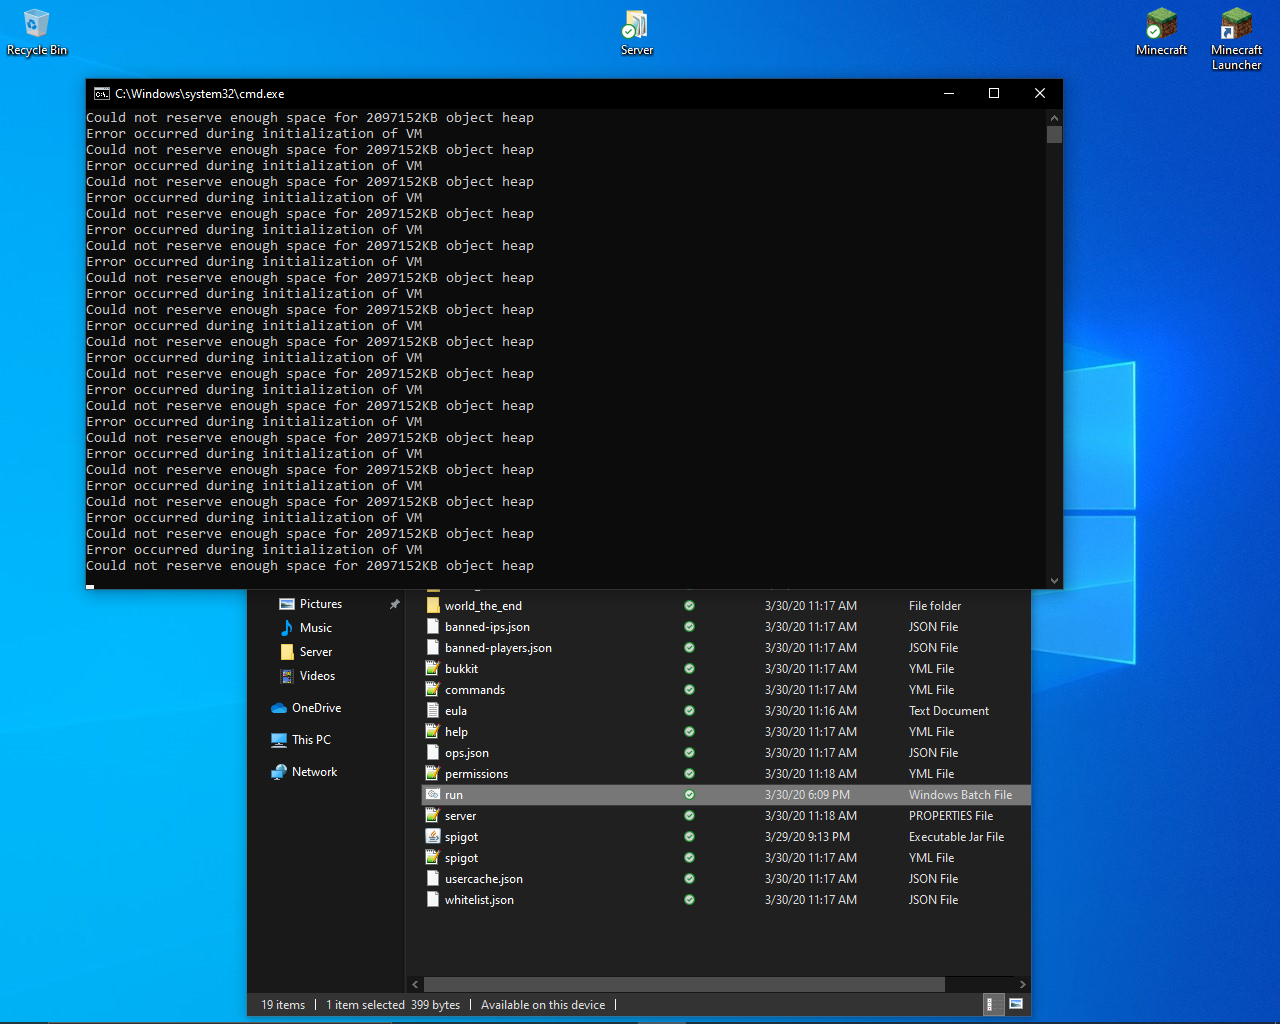Click the command prompt scroll down arrow
This screenshot has width=1280, height=1024.
(x=1054, y=581)
